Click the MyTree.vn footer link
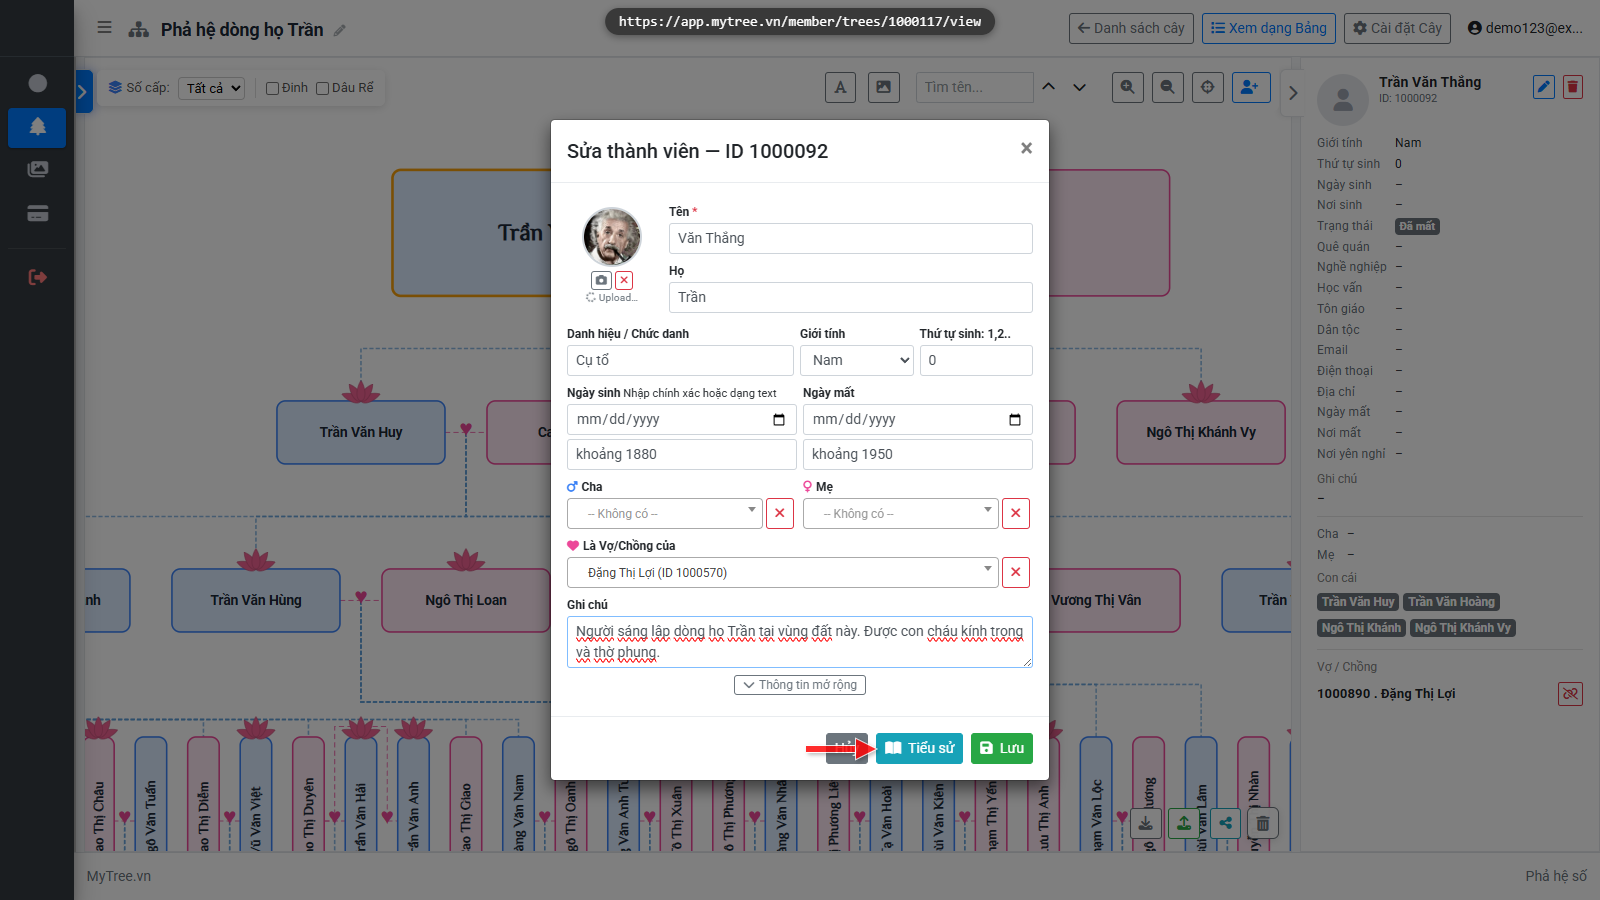1600x900 pixels. [118, 876]
